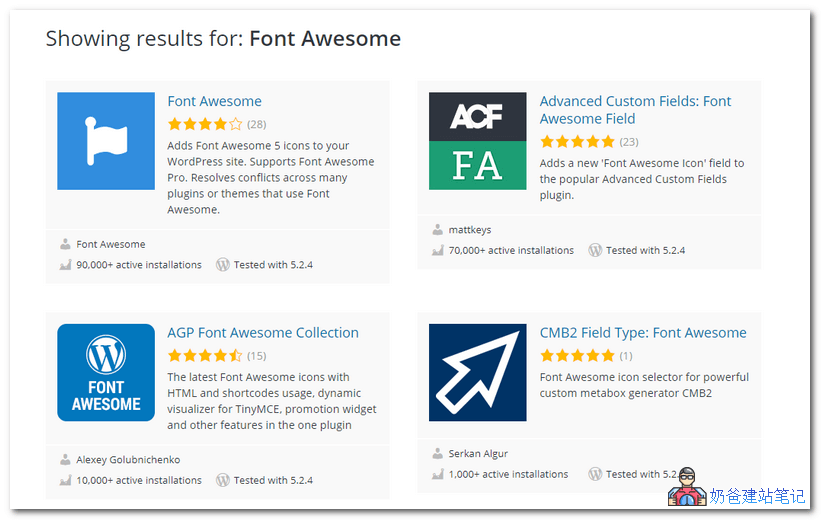Click the author name Alexey Golubnichenko
821x520 pixels.
click(128, 460)
